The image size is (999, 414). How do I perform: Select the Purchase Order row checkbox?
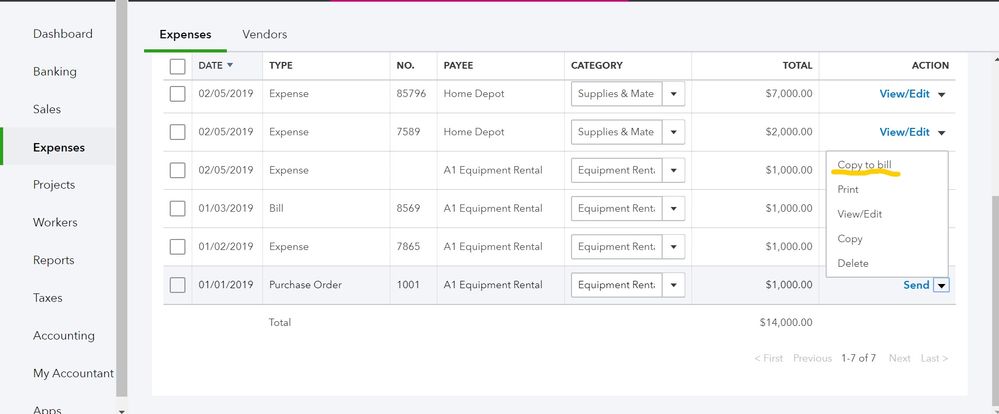tap(178, 285)
